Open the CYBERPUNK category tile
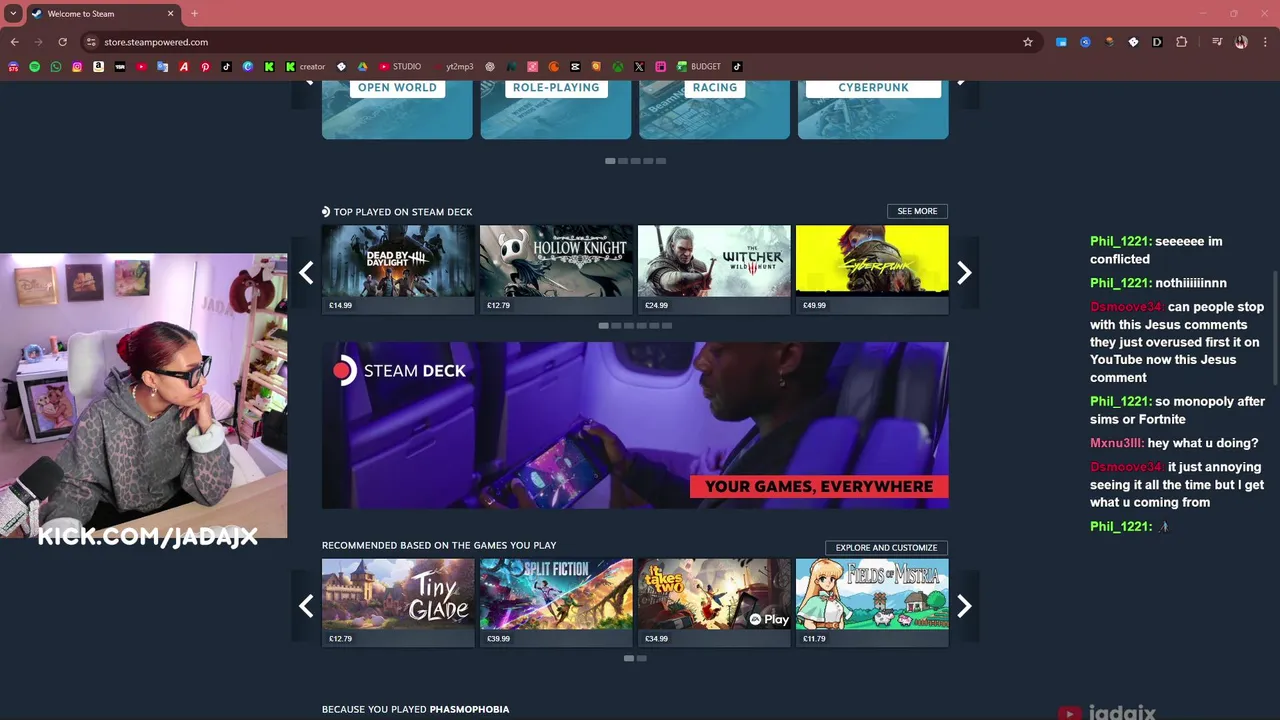1280x720 pixels. [x=873, y=109]
